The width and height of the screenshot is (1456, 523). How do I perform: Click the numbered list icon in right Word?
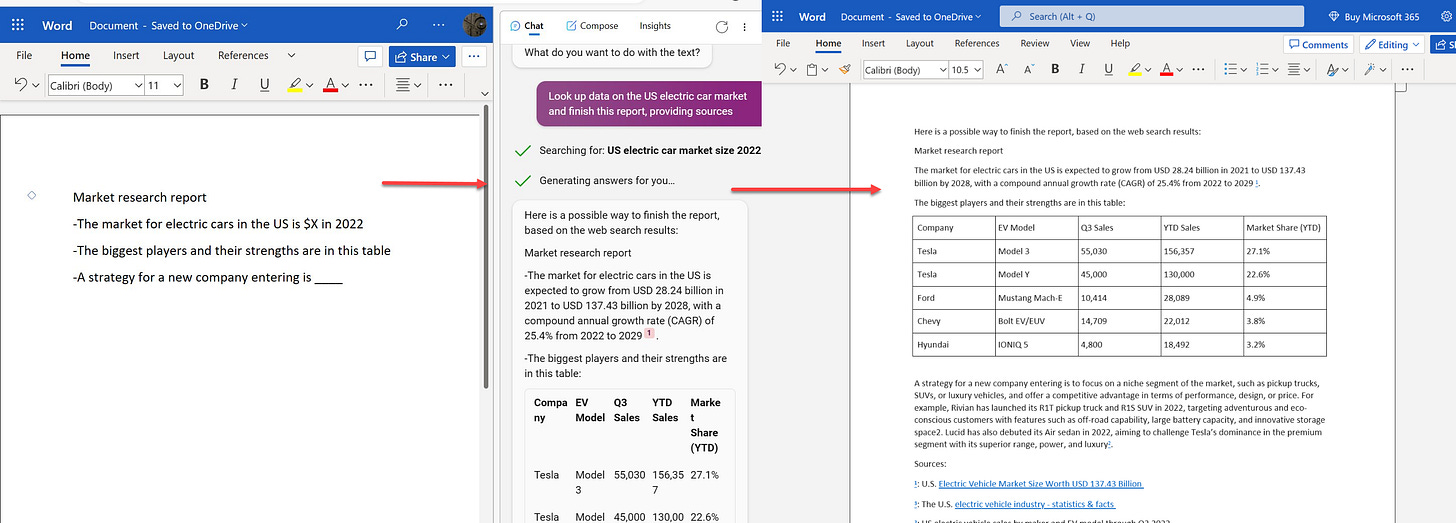(1262, 69)
